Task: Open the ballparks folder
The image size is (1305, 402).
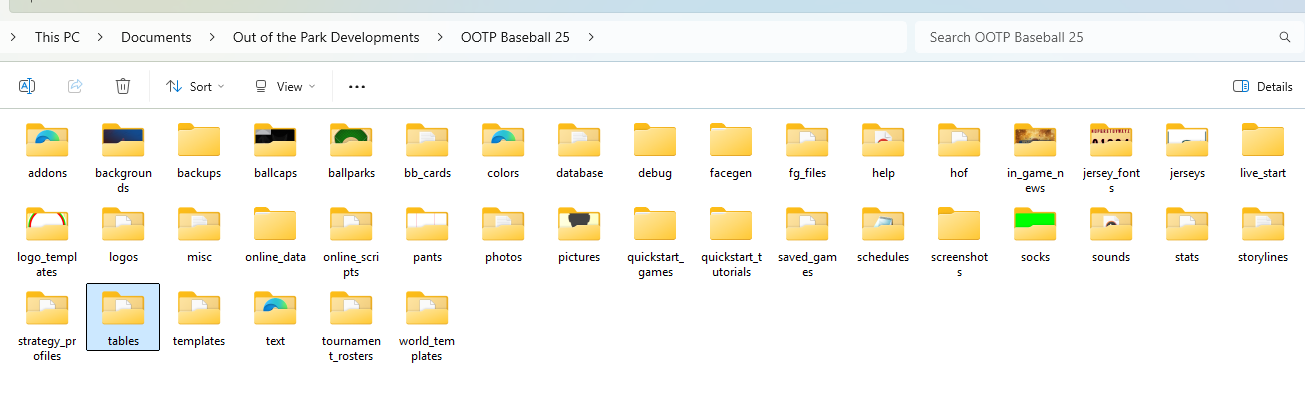Action: [351, 151]
